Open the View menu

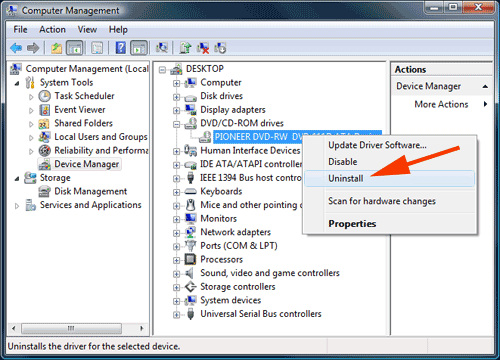tap(87, 30)
